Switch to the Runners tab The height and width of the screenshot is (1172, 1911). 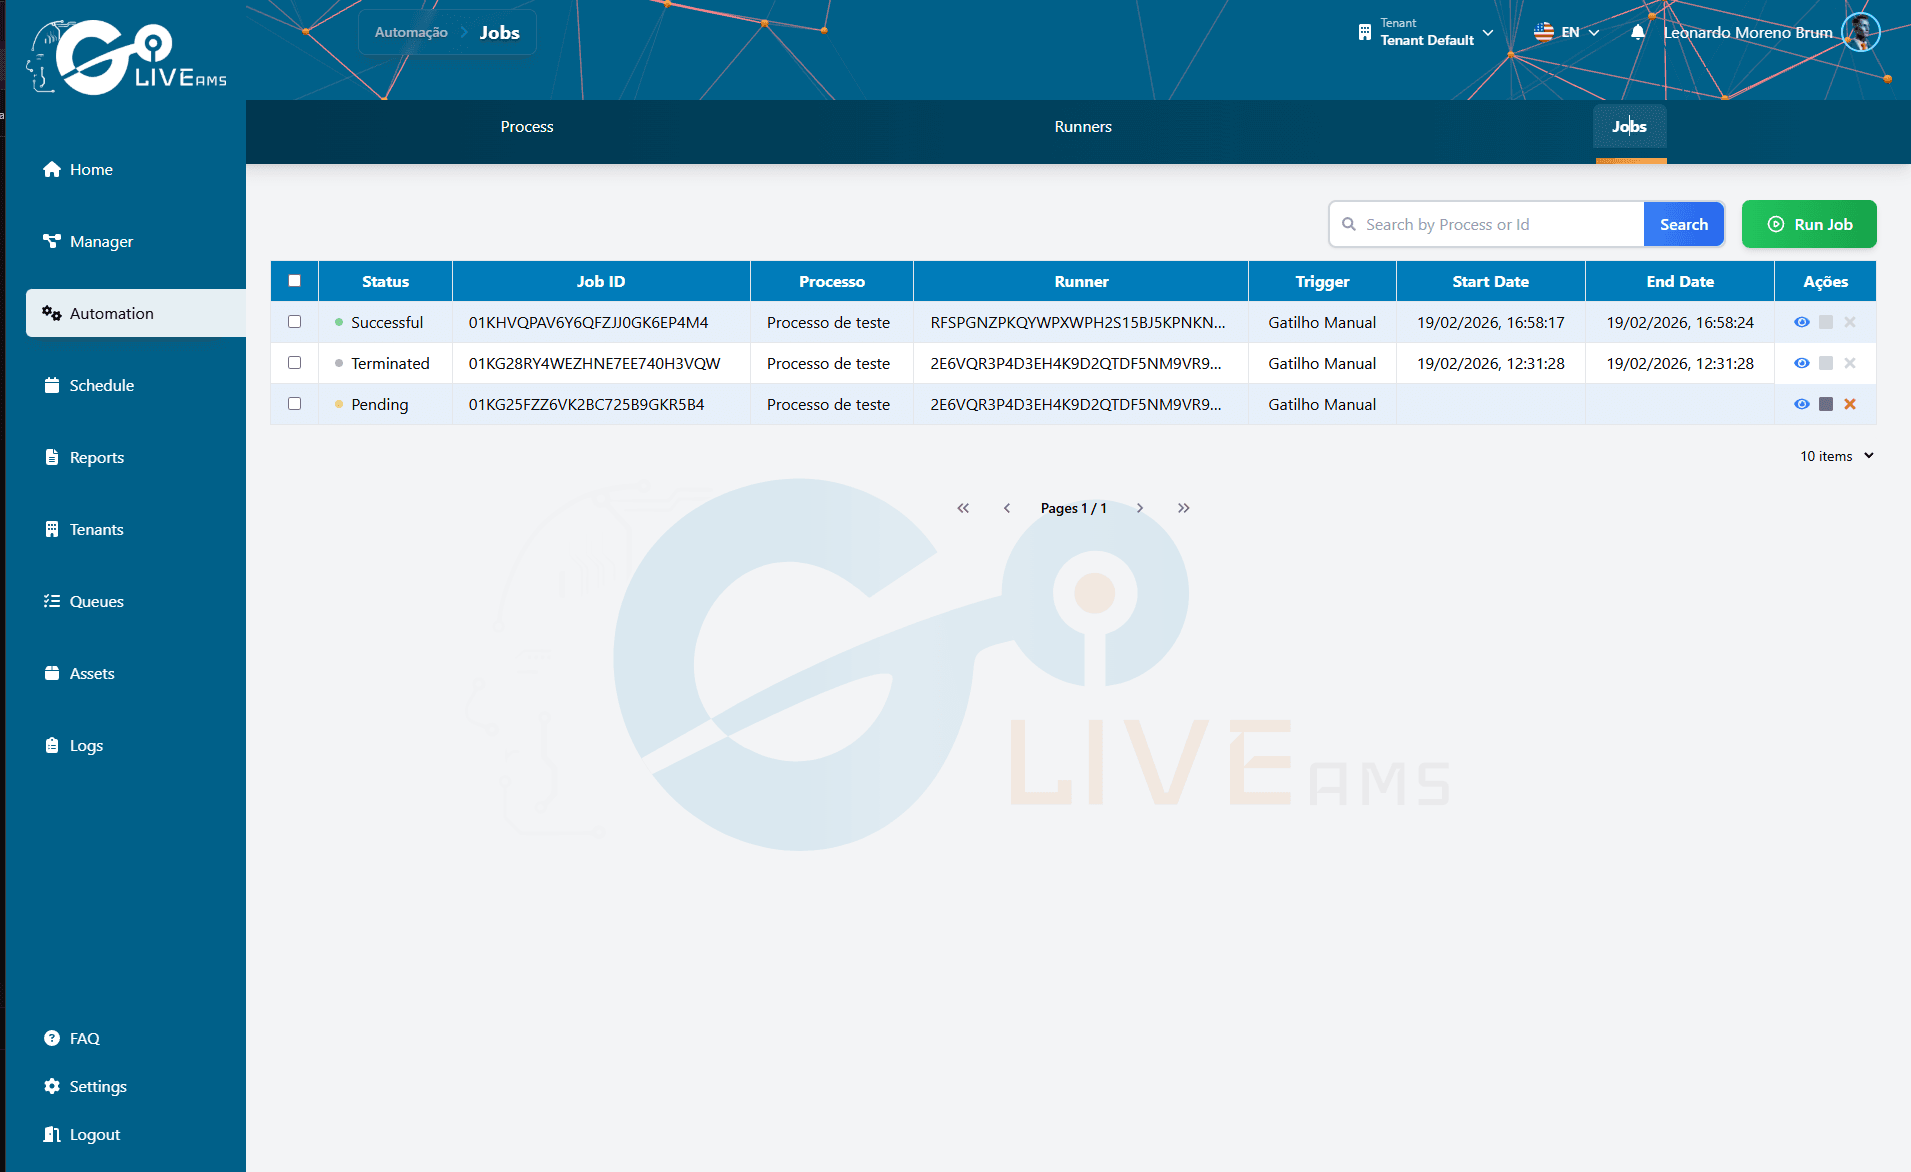[x=1083, y=127]
